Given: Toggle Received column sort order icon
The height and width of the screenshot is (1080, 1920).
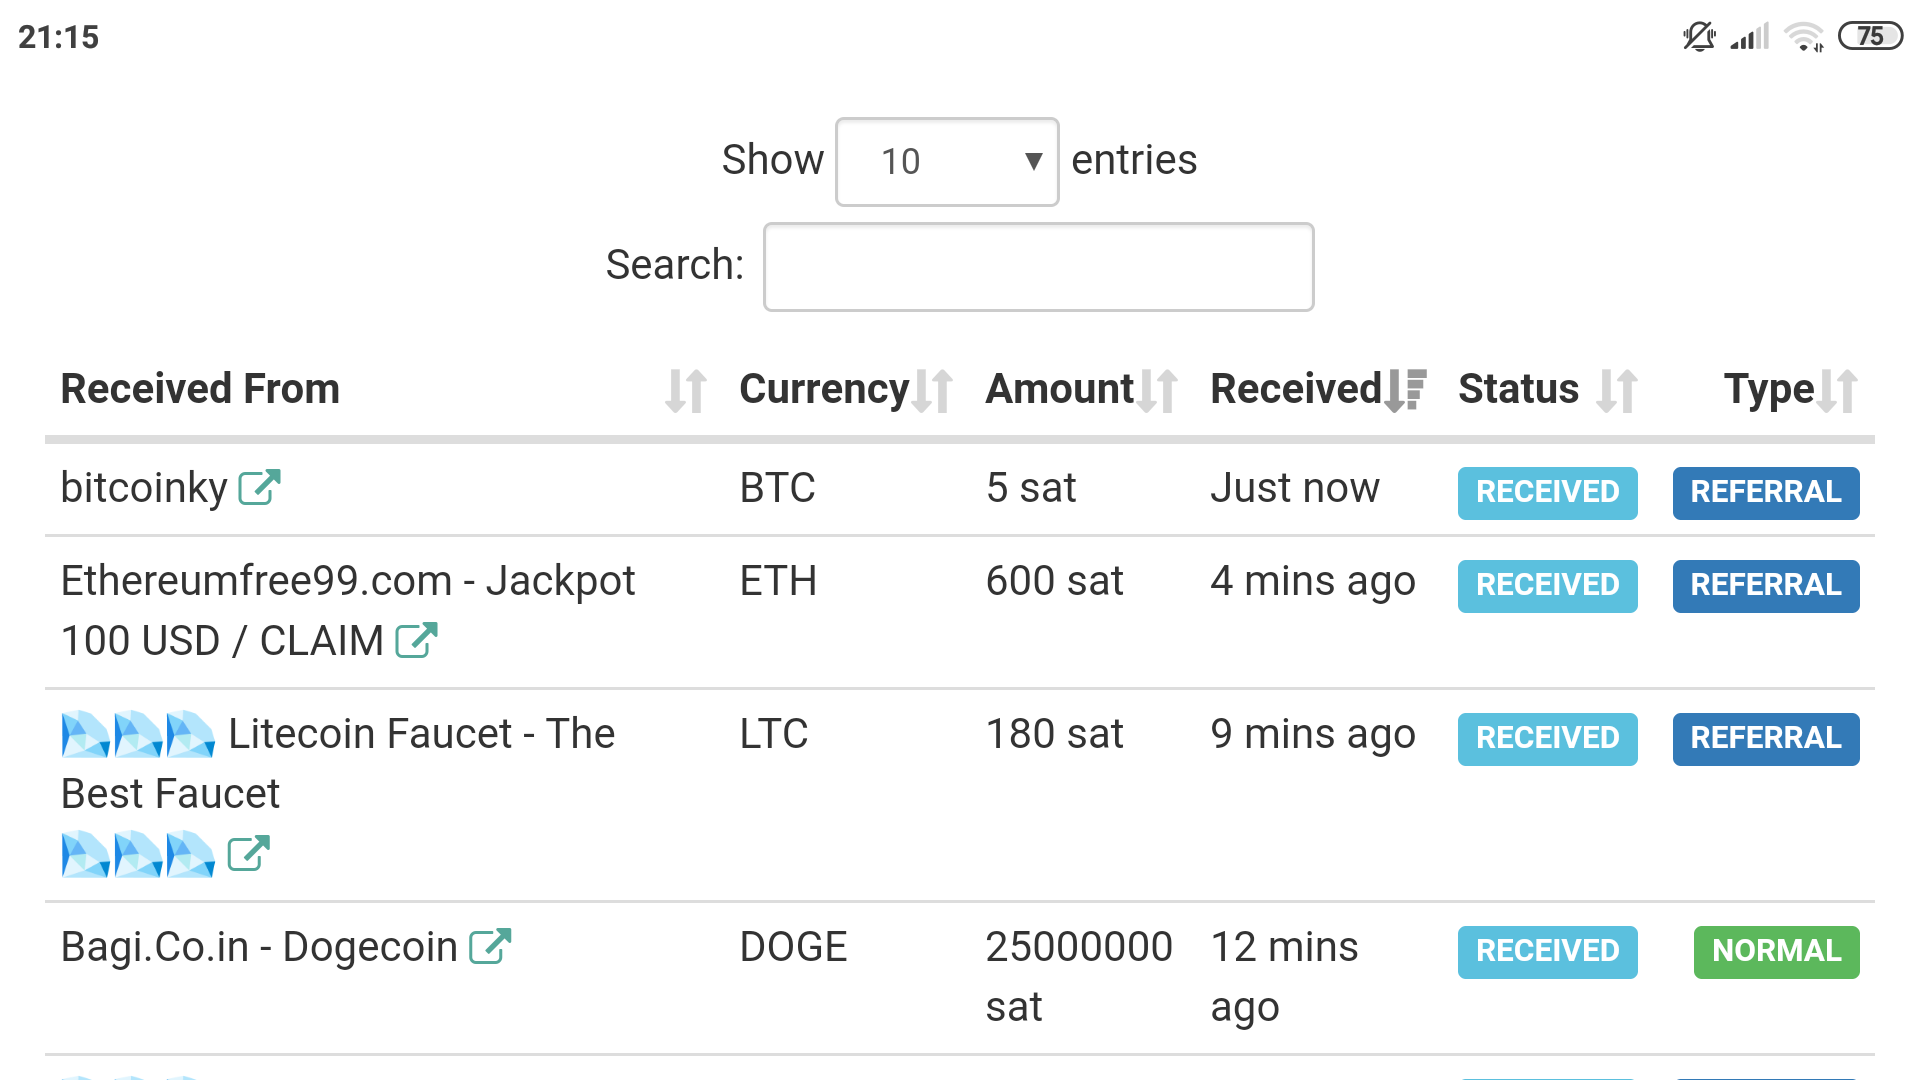Looking at the screenshot, I should [1405, 390].
